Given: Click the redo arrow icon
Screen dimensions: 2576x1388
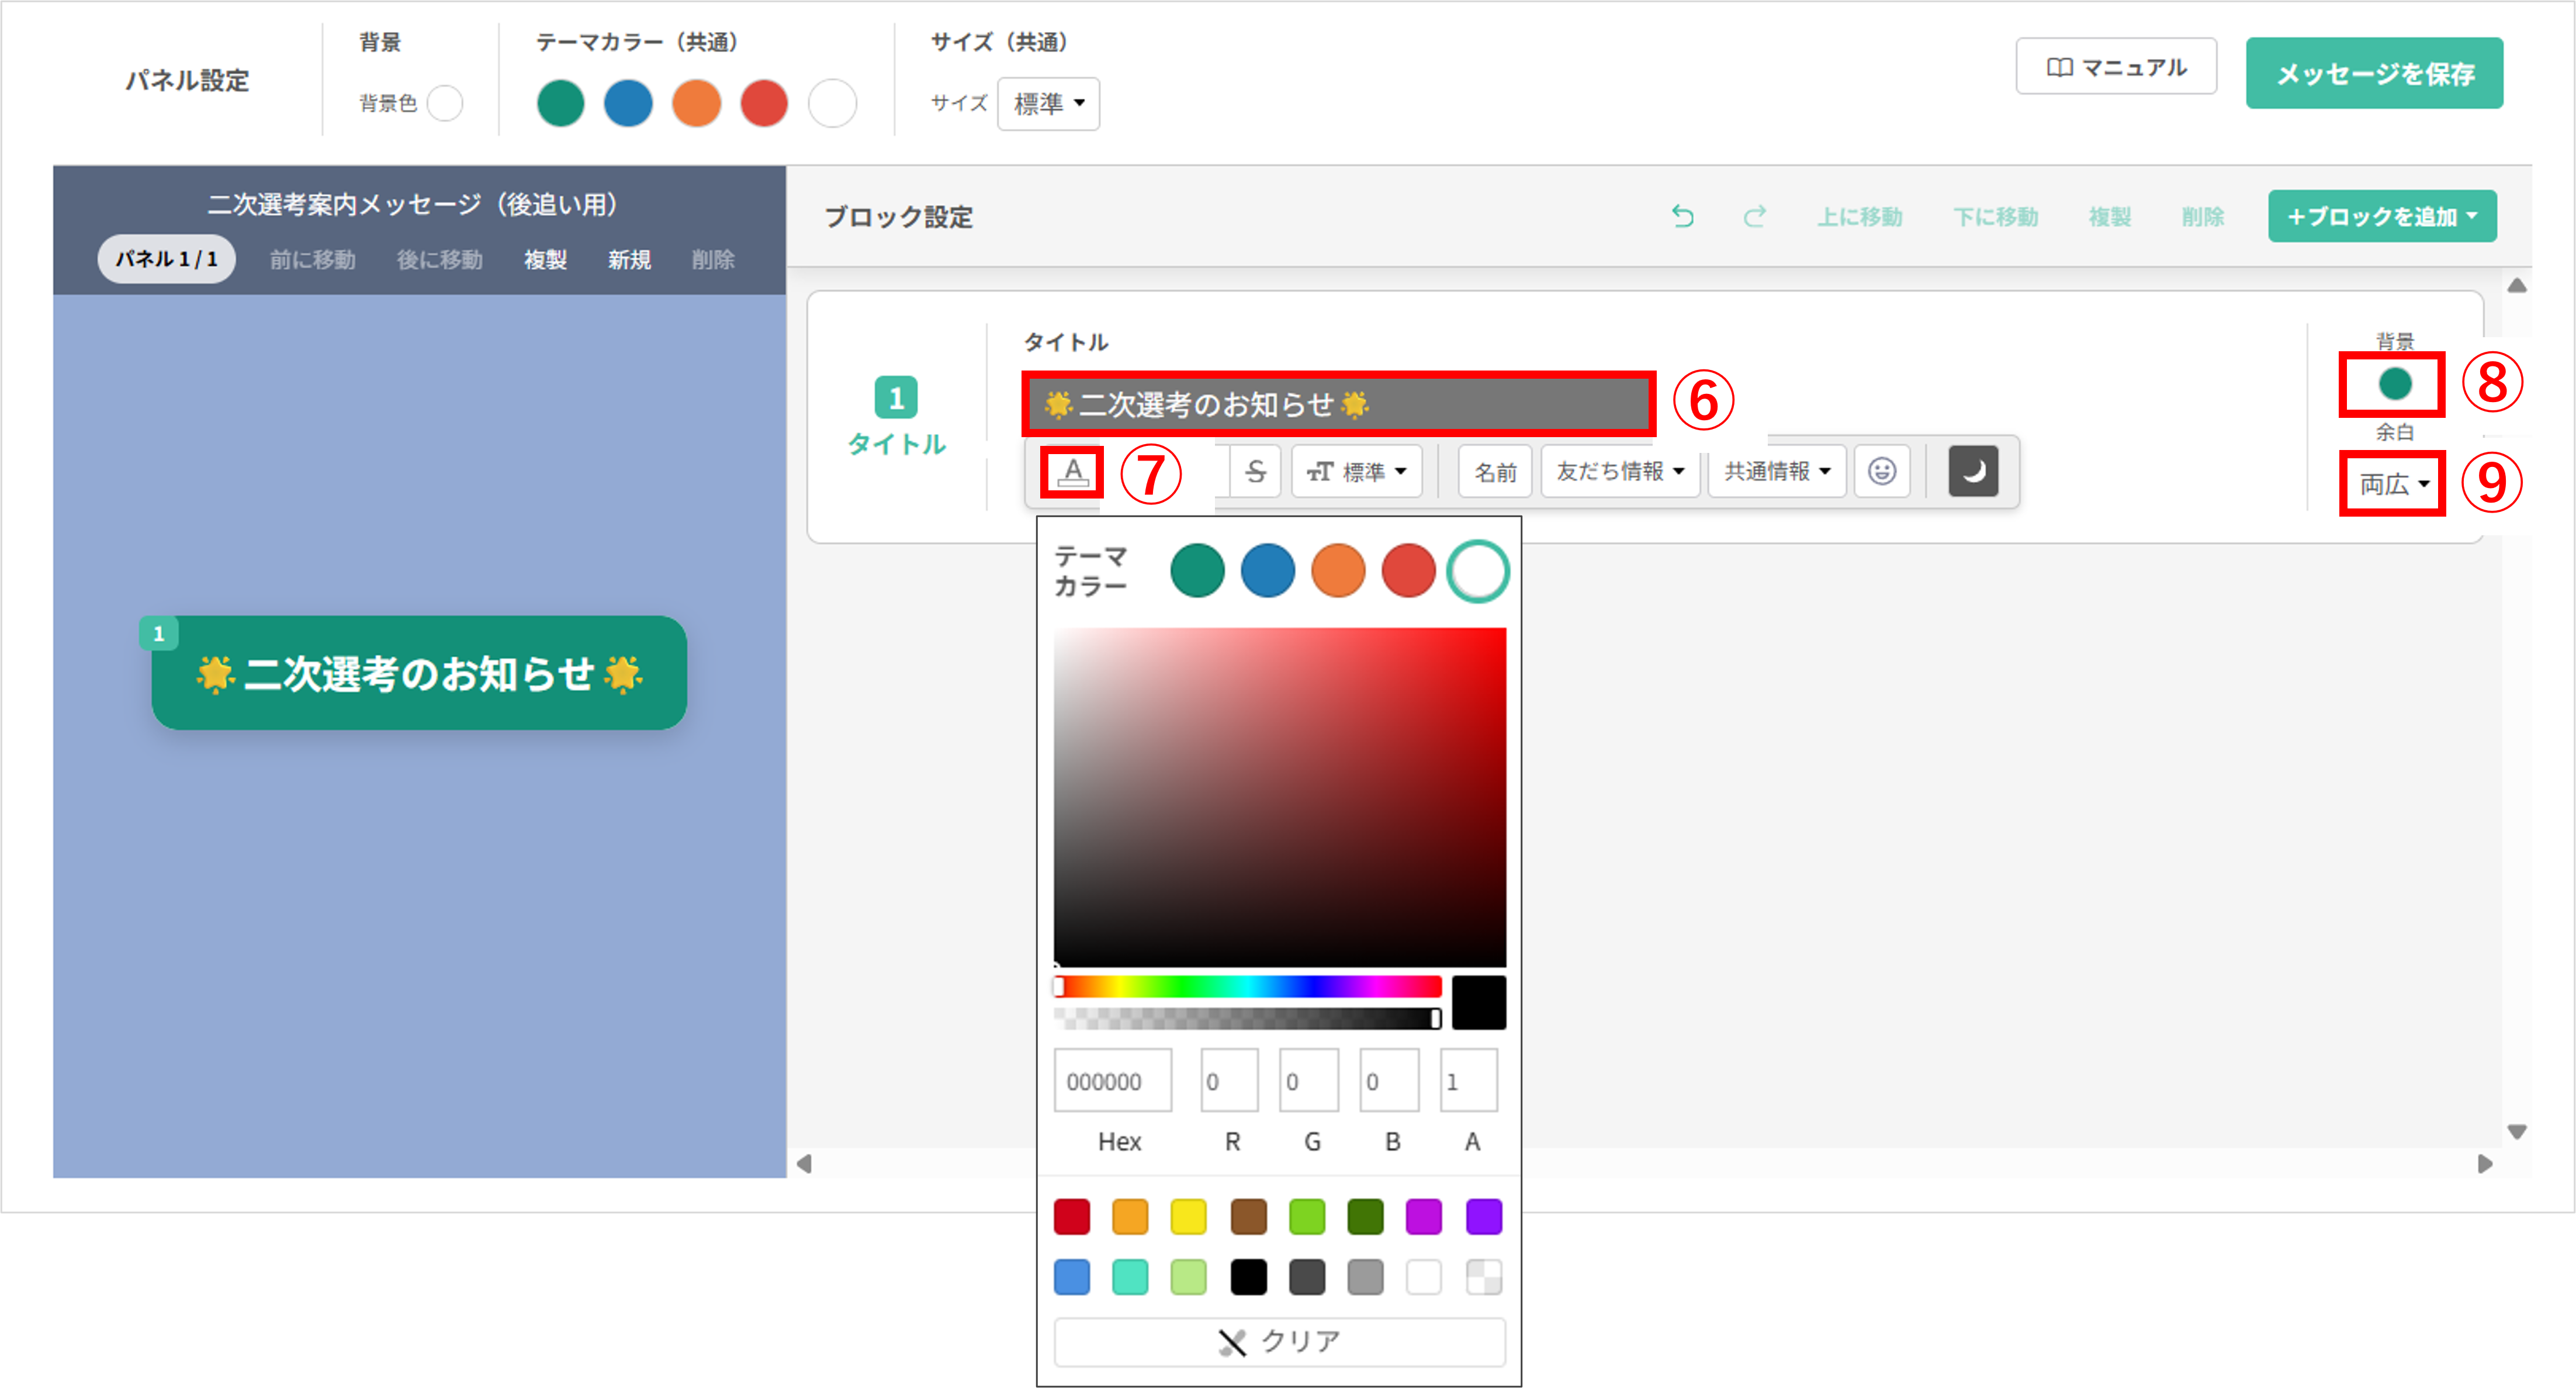Looking at the screenshot, I should pos(1754,217).
